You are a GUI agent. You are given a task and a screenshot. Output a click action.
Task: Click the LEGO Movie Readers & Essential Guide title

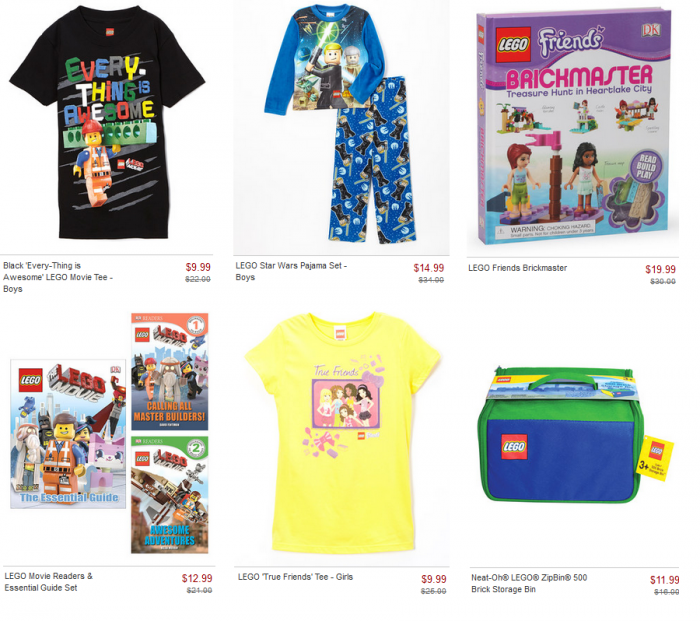point(49,582)
